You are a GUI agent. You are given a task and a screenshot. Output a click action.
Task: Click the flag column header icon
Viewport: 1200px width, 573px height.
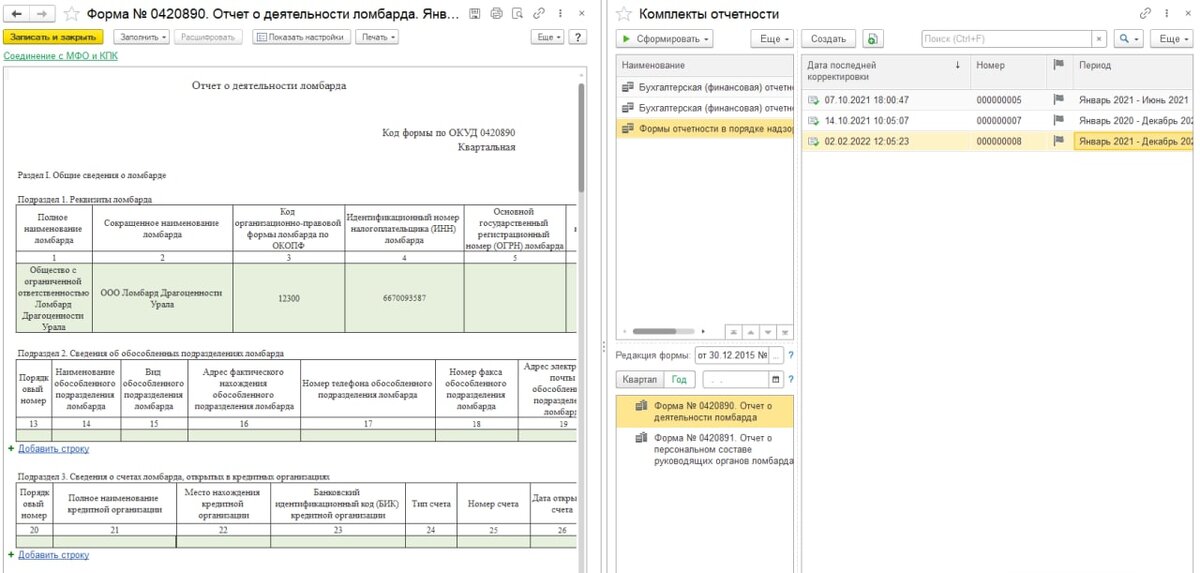click(x=1058, y=64)
